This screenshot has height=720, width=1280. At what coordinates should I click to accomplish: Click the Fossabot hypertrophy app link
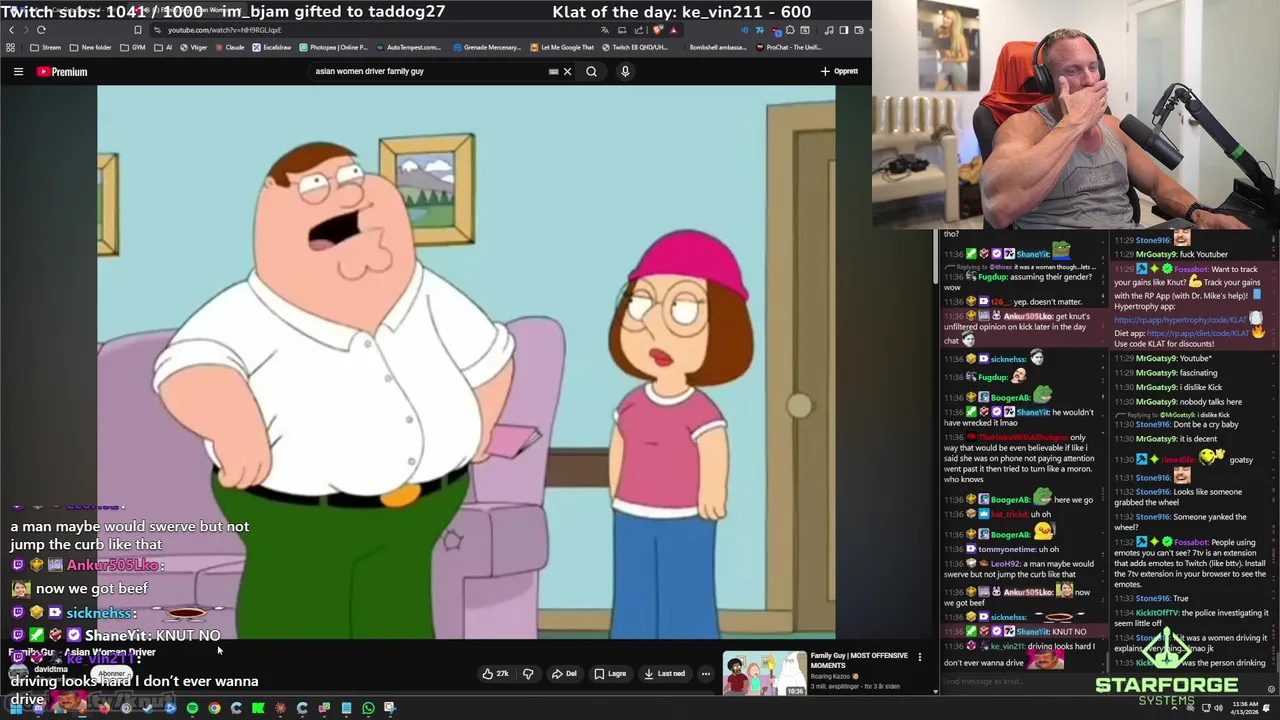point(1180,319)
